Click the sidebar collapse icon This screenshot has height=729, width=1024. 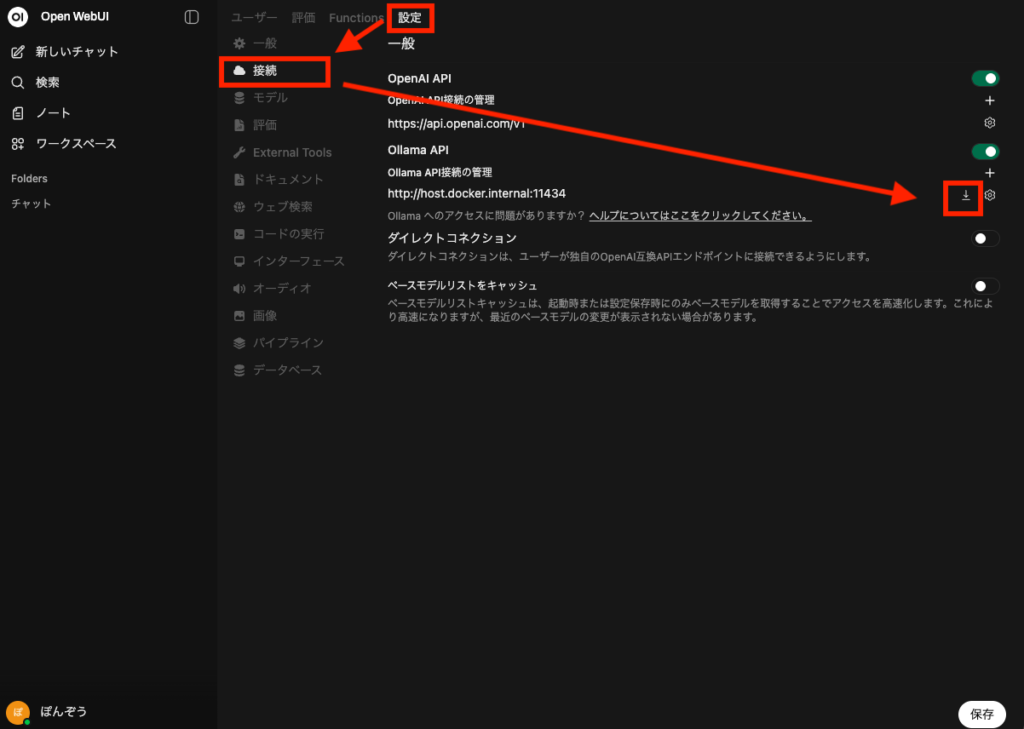tap(192, 17)
